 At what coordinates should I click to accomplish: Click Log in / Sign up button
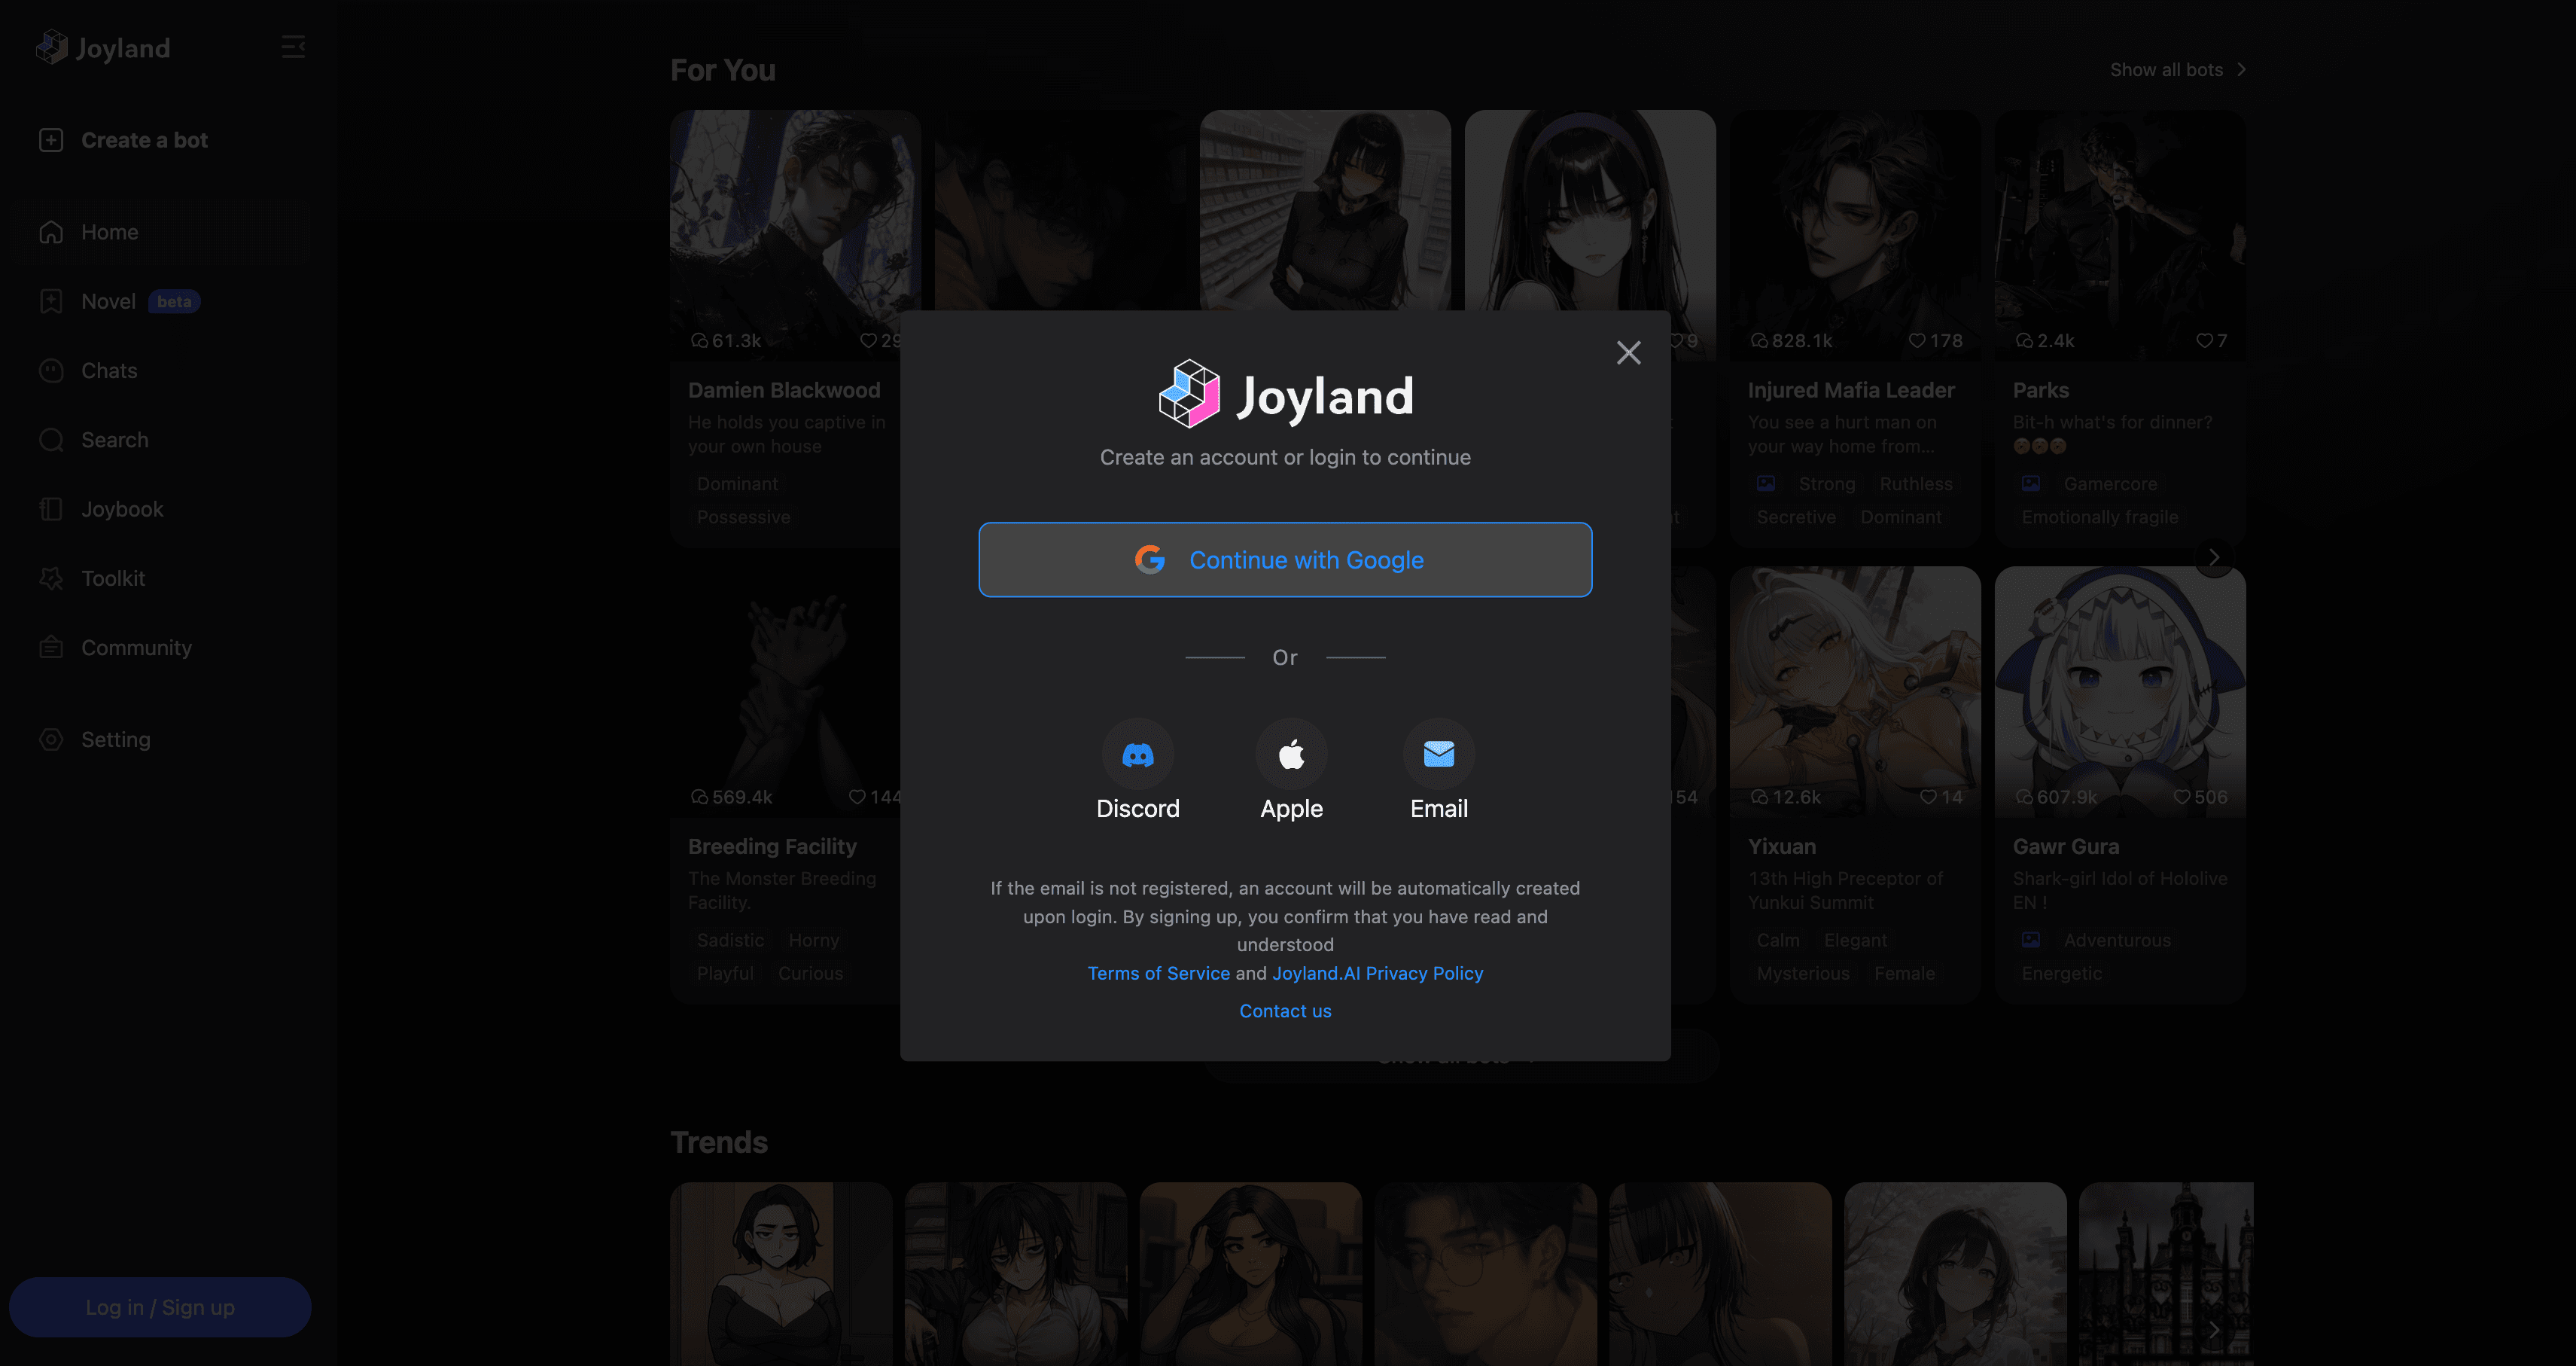(x=160, y=1307)
